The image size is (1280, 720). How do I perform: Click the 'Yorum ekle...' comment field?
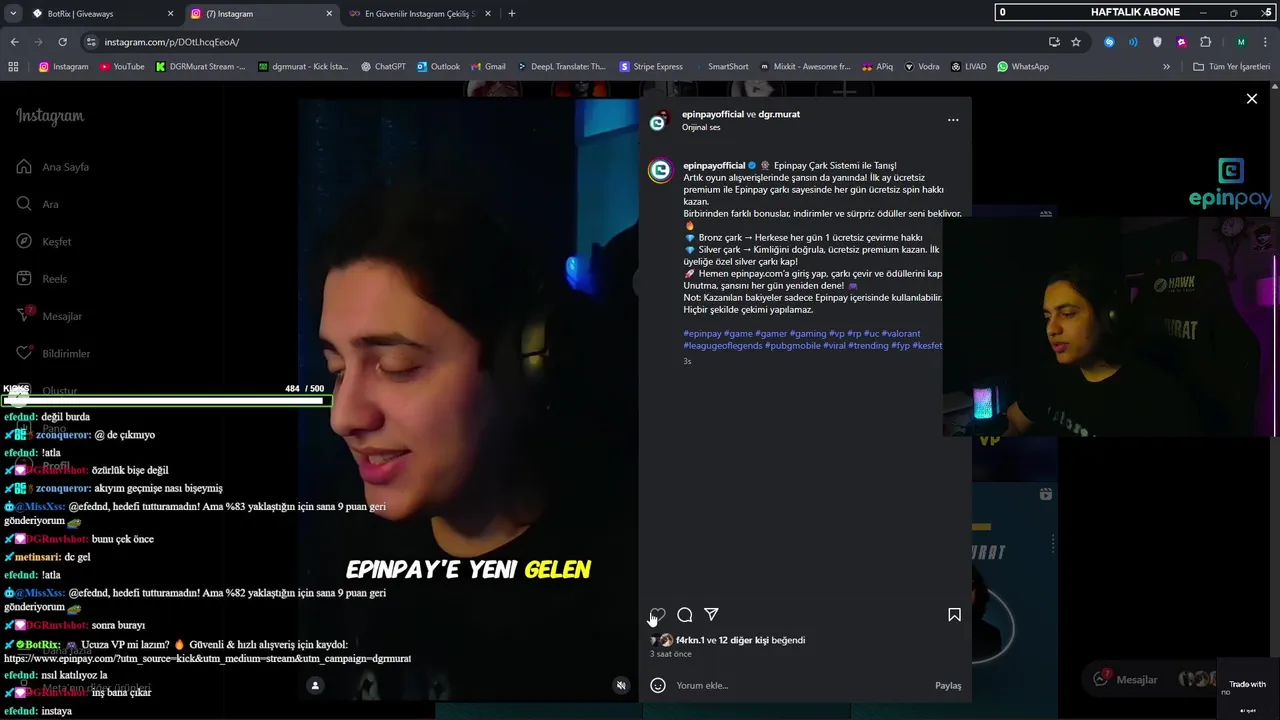(800, 685)
